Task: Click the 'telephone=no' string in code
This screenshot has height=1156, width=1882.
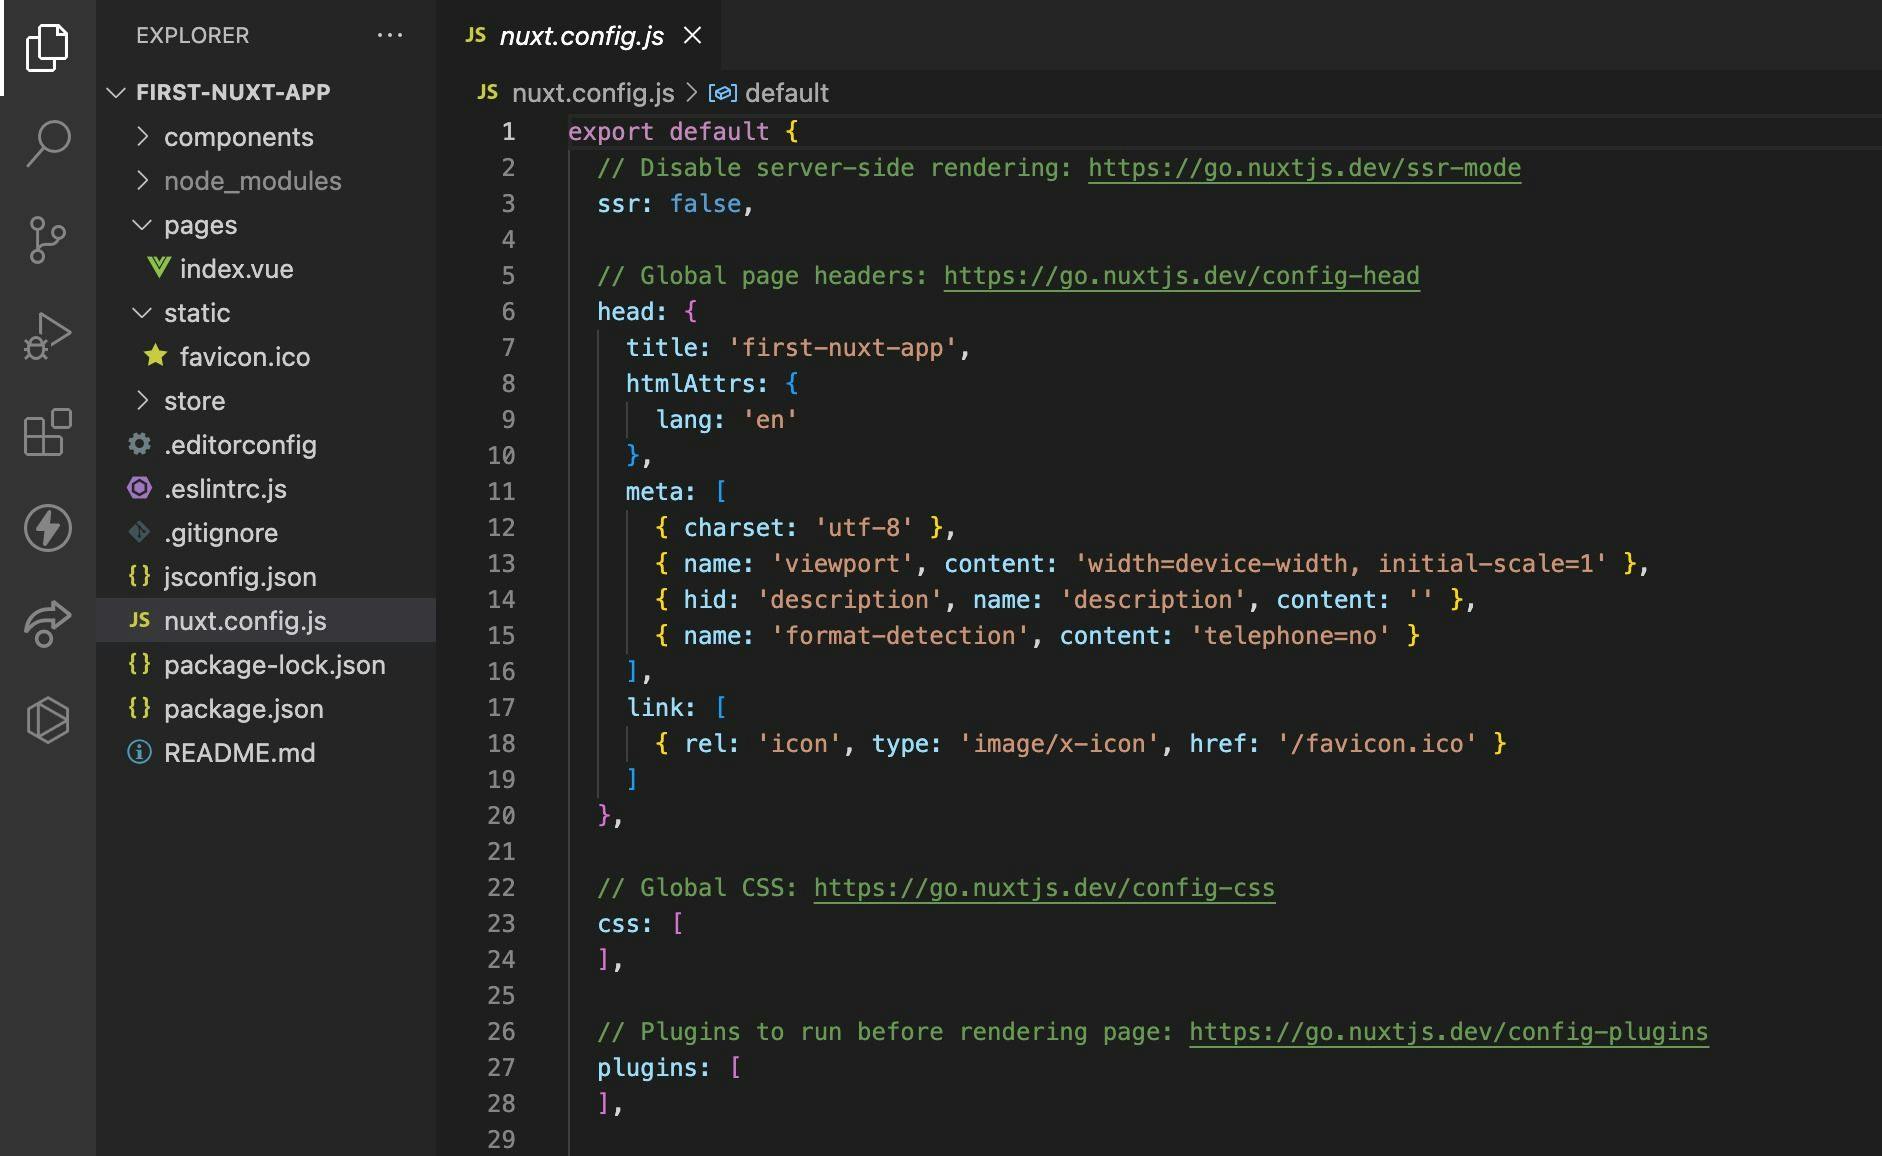Action: point(1290,636)
